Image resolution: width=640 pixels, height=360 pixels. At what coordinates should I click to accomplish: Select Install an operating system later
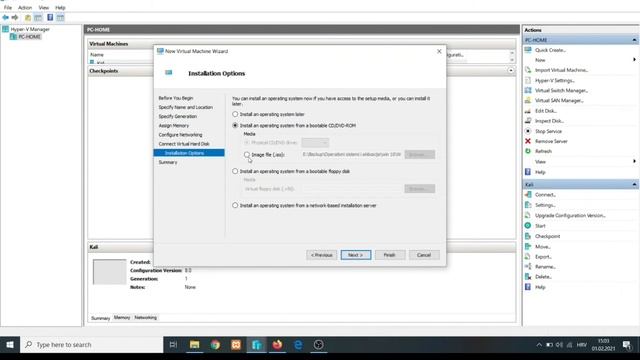(235, 114)
